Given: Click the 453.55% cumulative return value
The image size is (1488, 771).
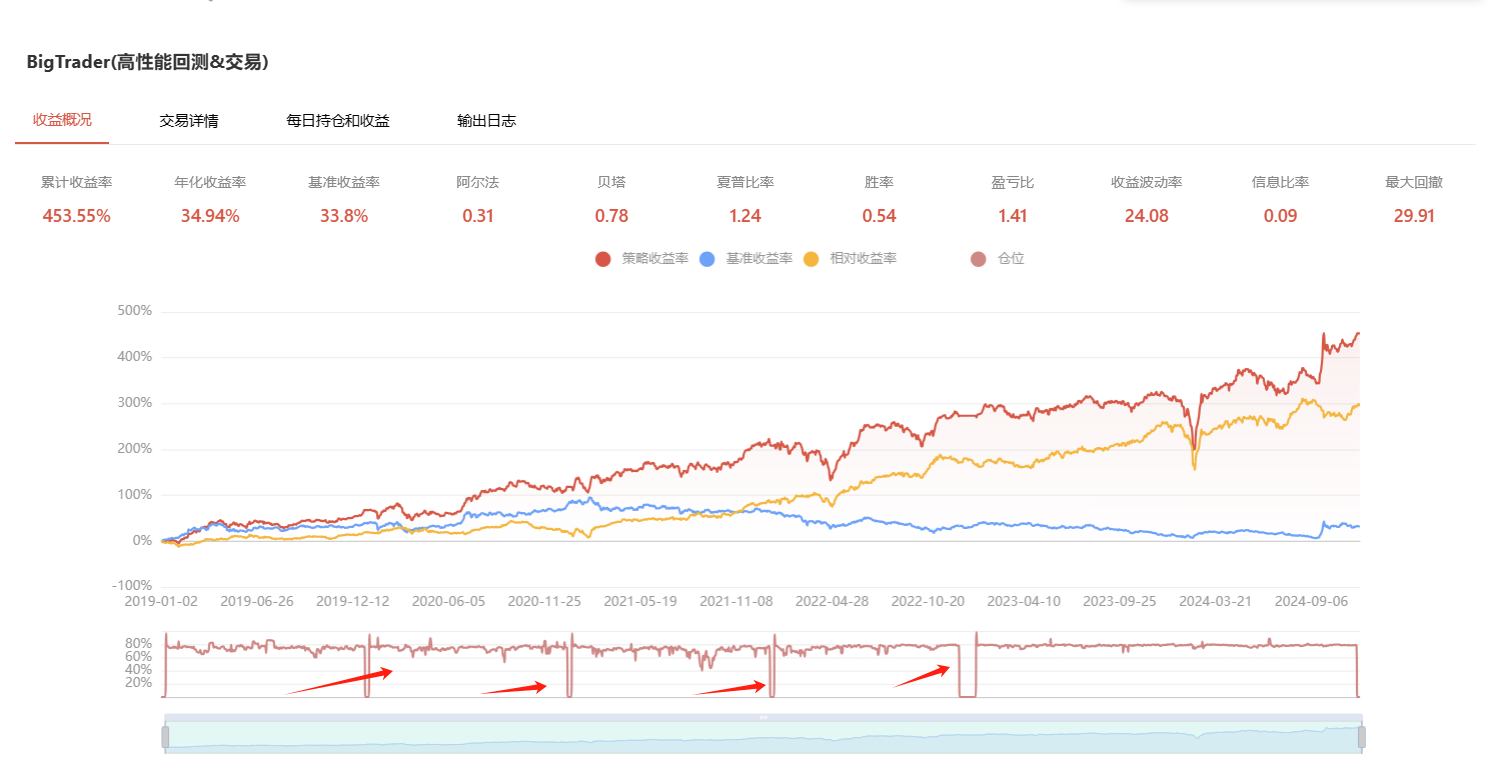Looking at the screenshot, I should (76, 216).
